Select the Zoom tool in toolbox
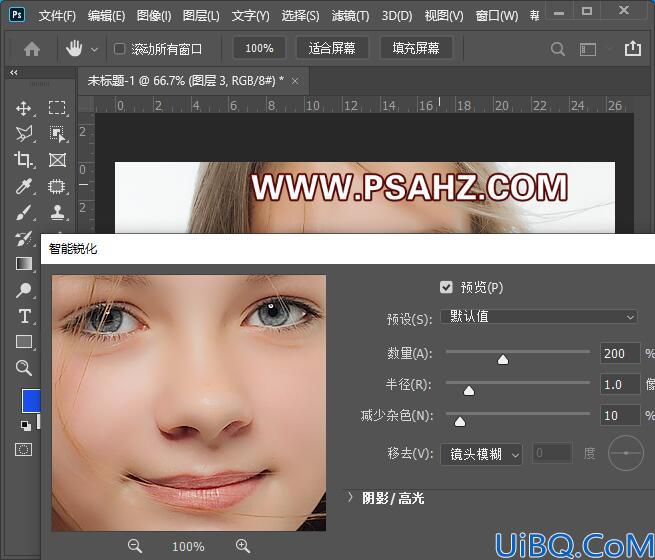Screen dimensions: 655x560 click(x=23, y=368)
